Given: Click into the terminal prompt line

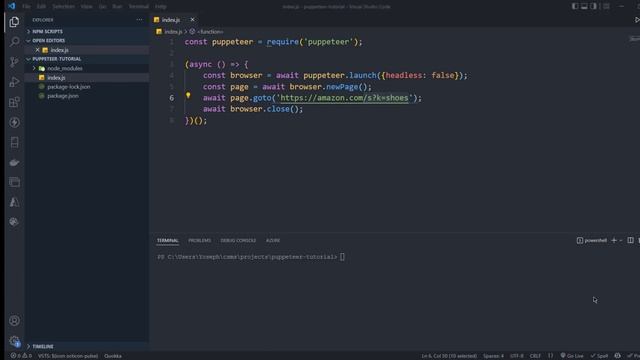Looking at the screenshot, I should tap(251, 257).
